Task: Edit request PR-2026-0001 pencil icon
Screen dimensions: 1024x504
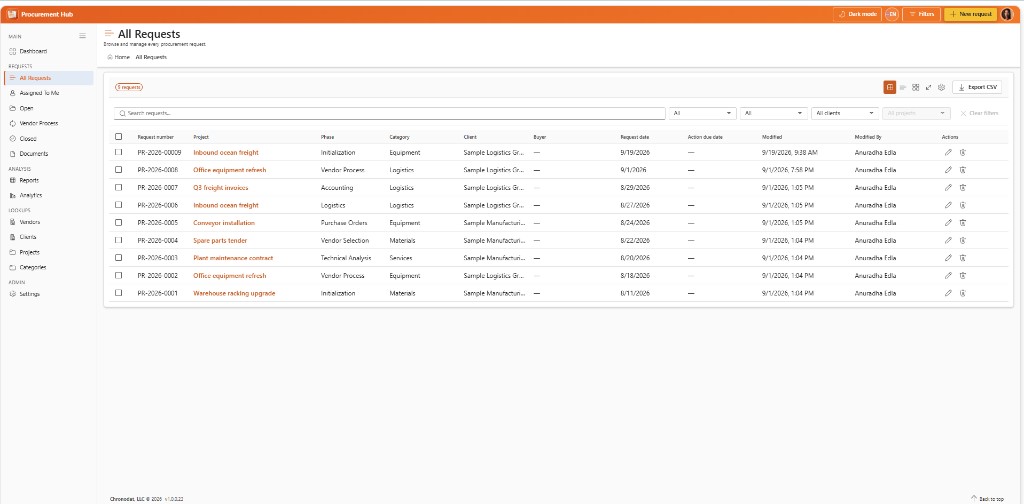Action: point(948,293)
